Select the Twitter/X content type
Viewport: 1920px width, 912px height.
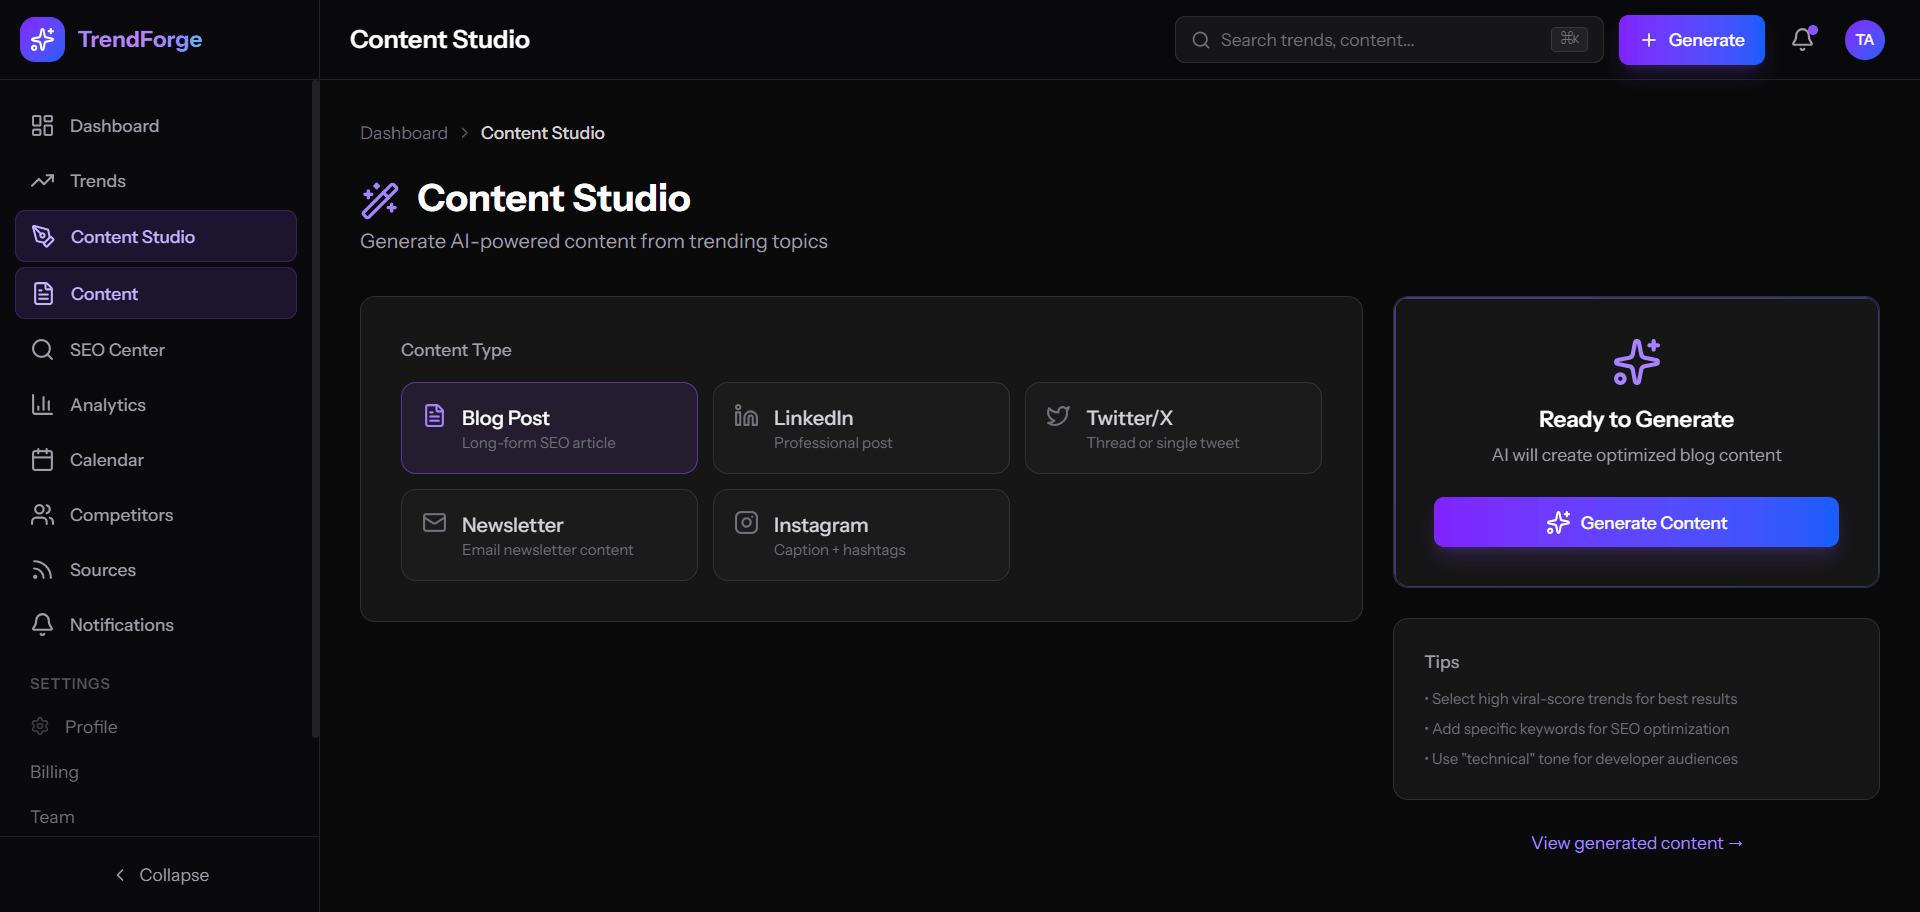click(1173, 428)
